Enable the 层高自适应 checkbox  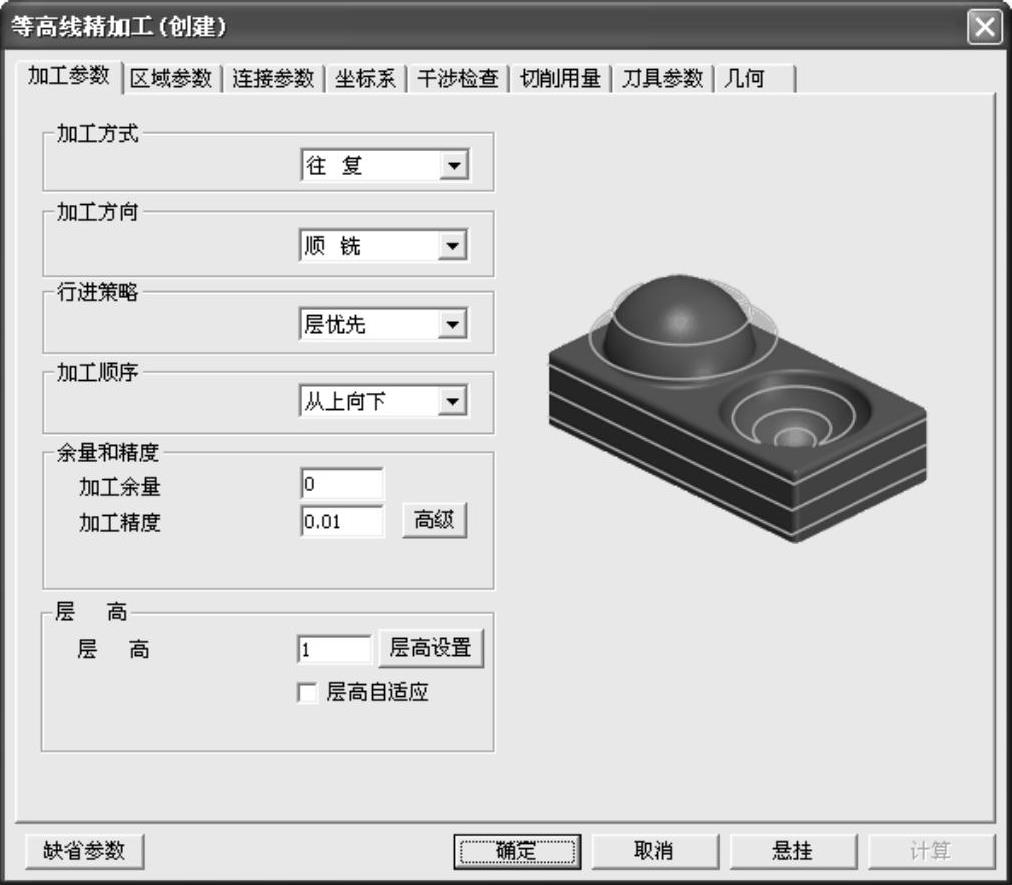(x=308, y=693)
